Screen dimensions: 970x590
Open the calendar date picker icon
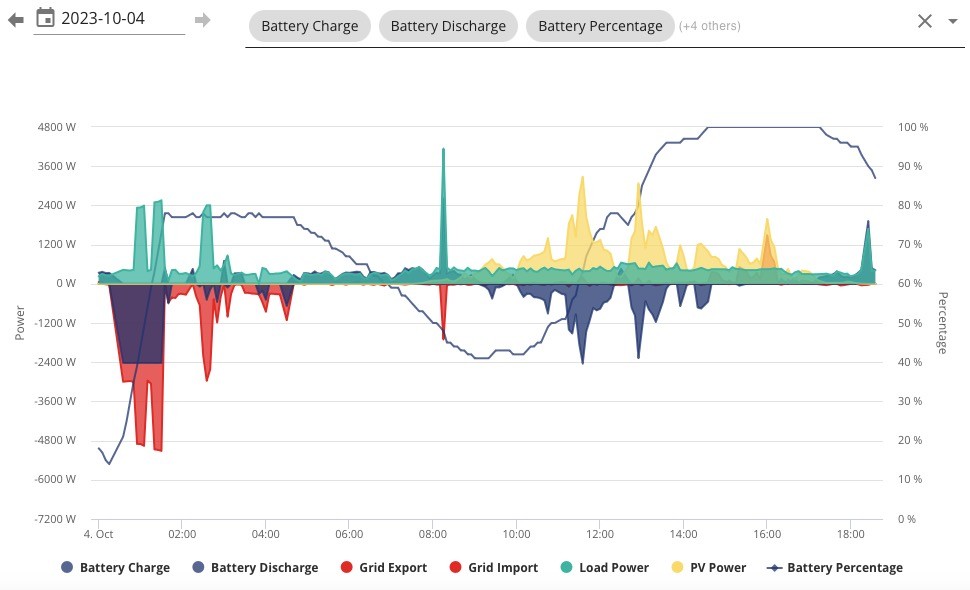click(45, 18)
